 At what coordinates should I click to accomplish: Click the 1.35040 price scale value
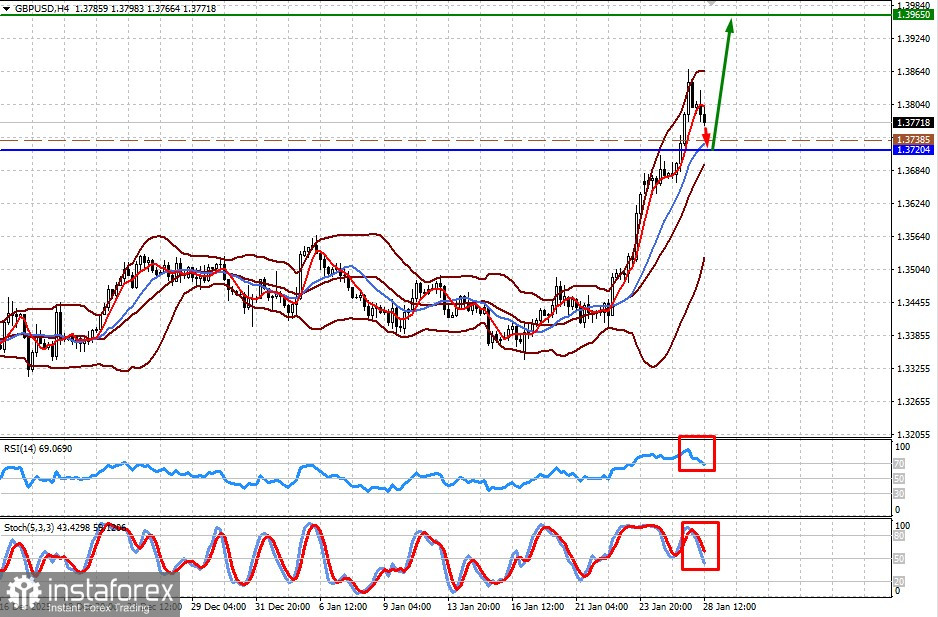pos(913,270)
